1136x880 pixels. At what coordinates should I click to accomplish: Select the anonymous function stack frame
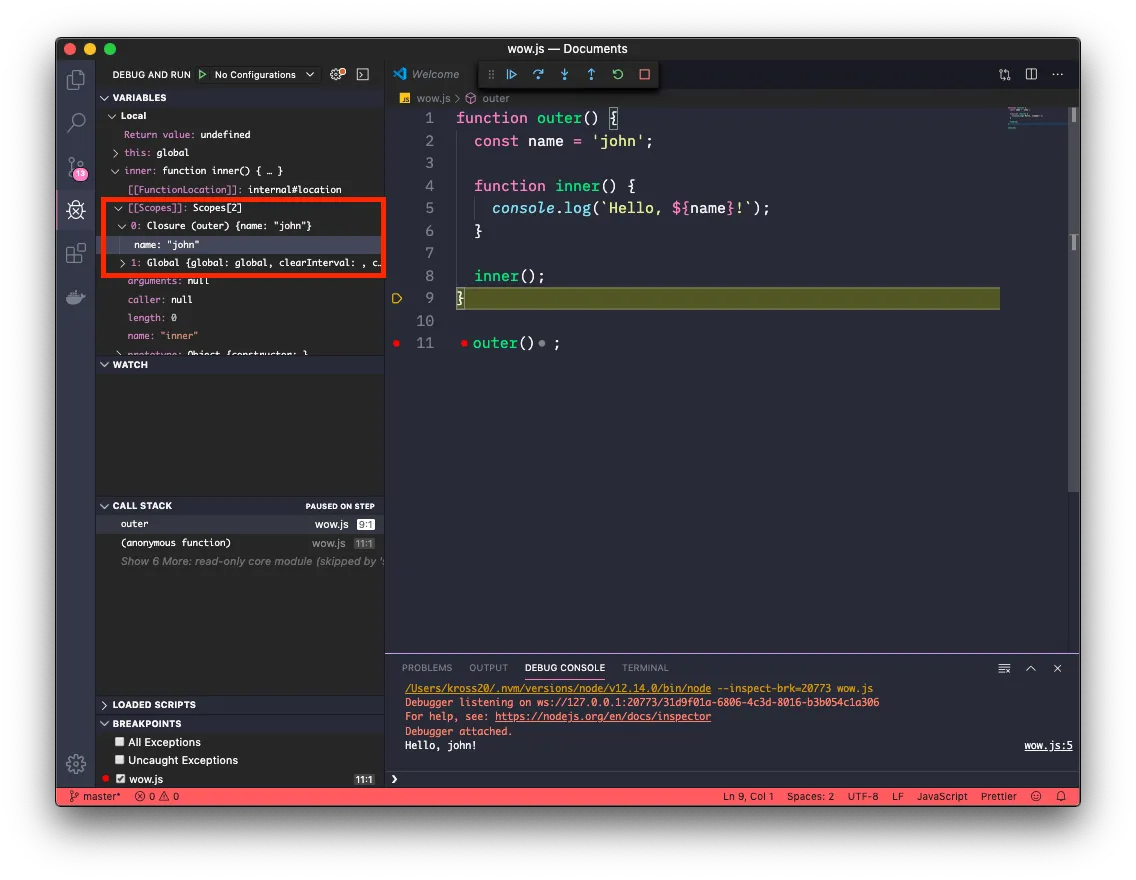[240, 542]
